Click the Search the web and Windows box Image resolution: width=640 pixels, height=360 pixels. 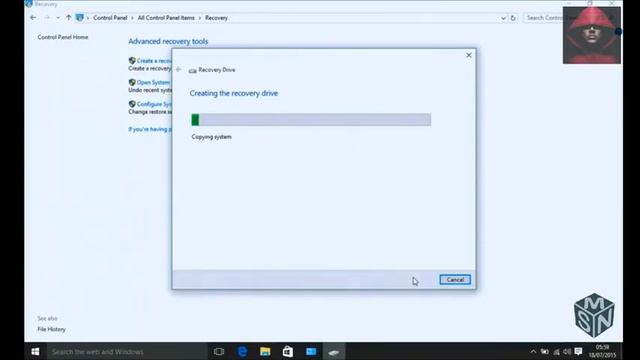[x=127, y=351]
